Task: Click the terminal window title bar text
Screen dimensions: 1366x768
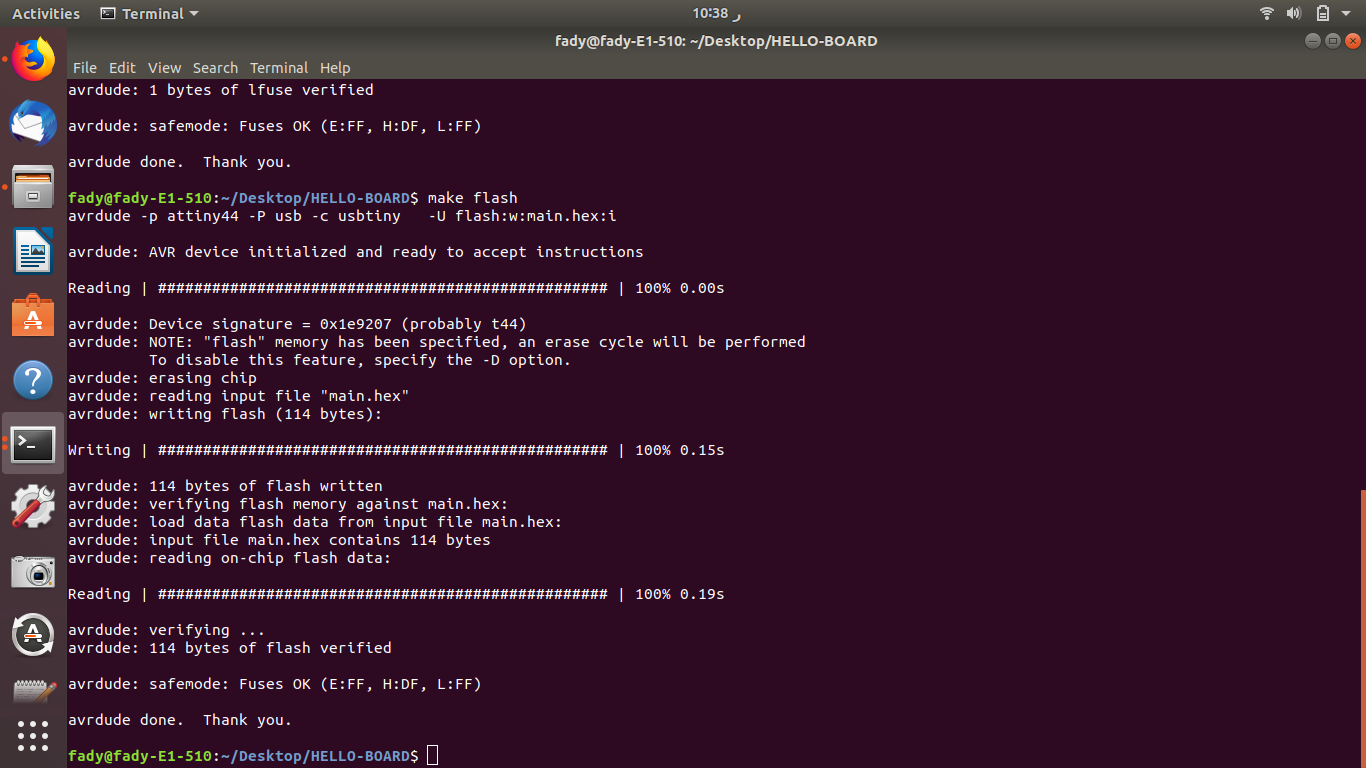Action: point(716,41)
